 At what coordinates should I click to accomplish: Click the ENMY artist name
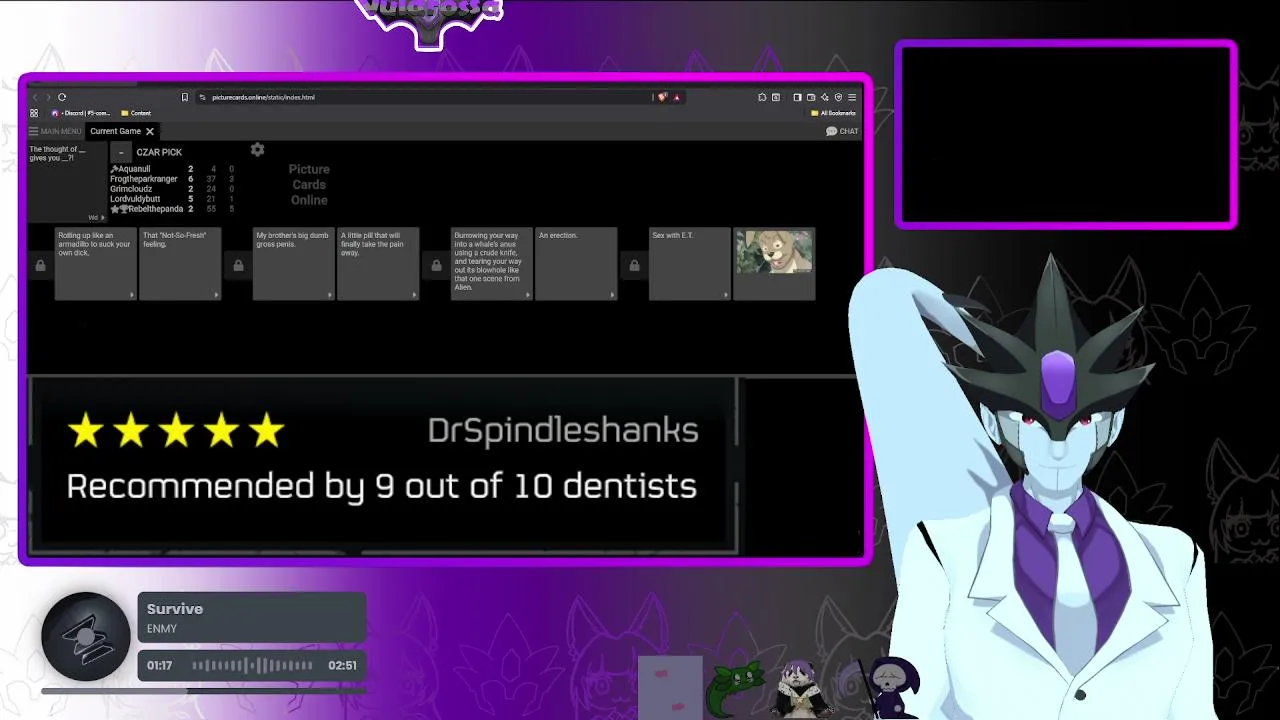coord(162,629)
